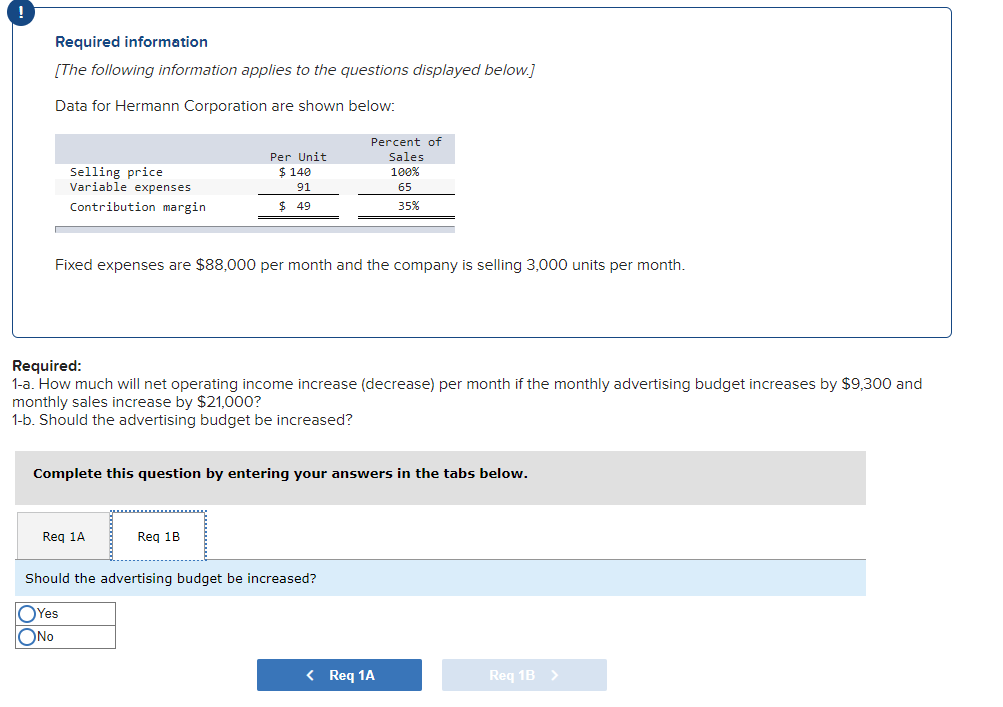
Task: Click the bold Required: label
Action: [47, 366]
